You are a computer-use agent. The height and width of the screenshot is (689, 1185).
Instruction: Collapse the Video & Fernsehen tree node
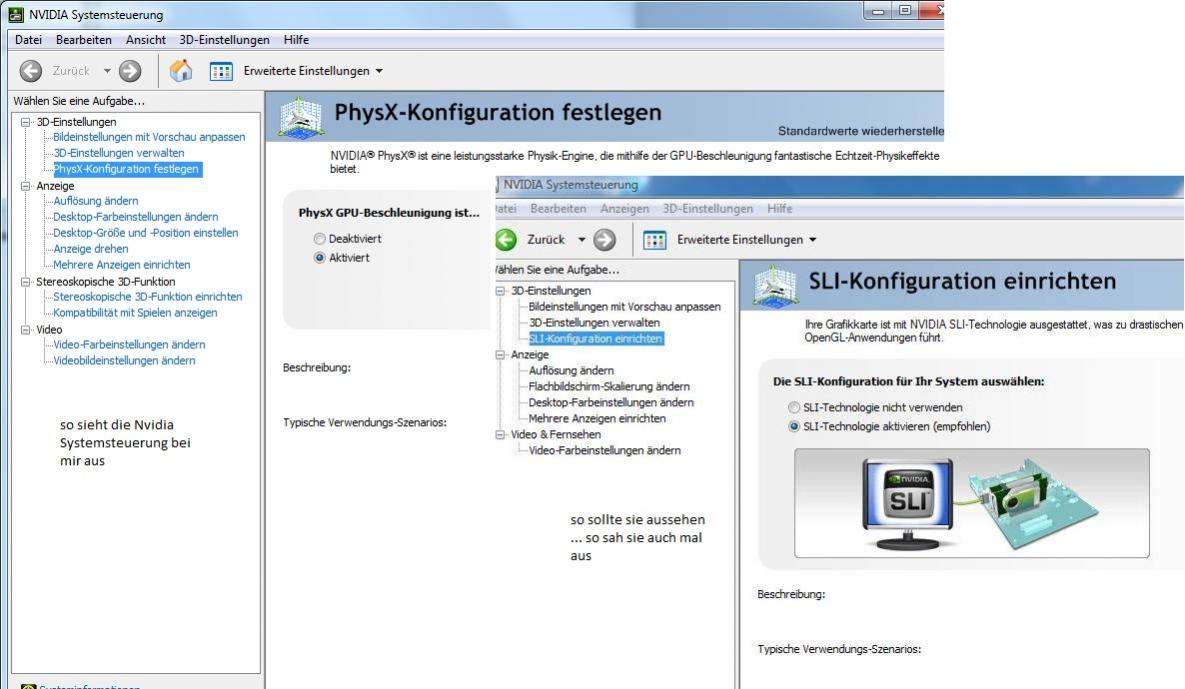click(x=500, y=434)
